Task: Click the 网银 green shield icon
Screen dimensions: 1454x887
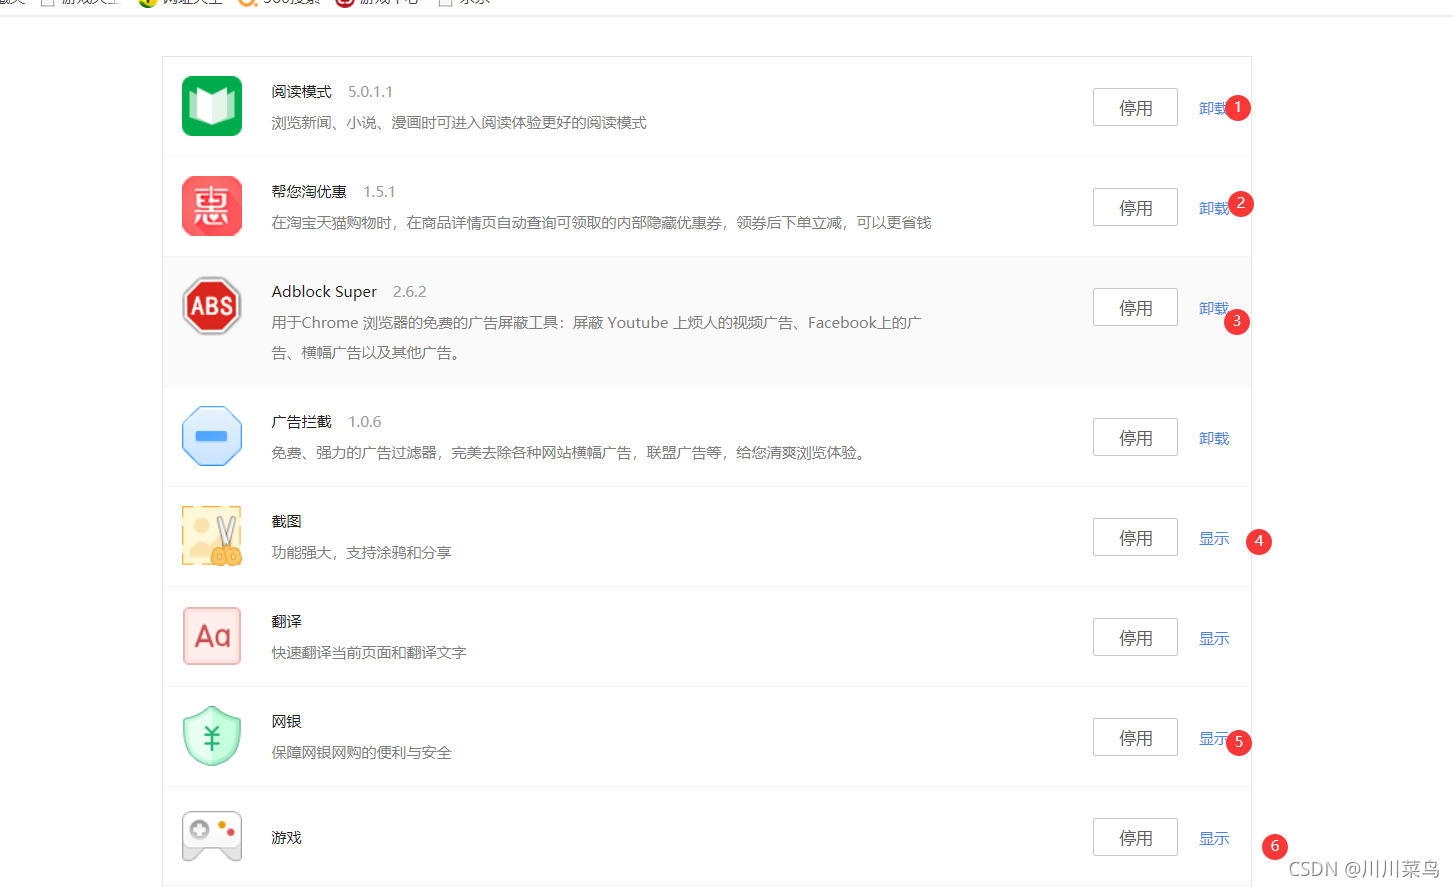Action: (212, 736)
